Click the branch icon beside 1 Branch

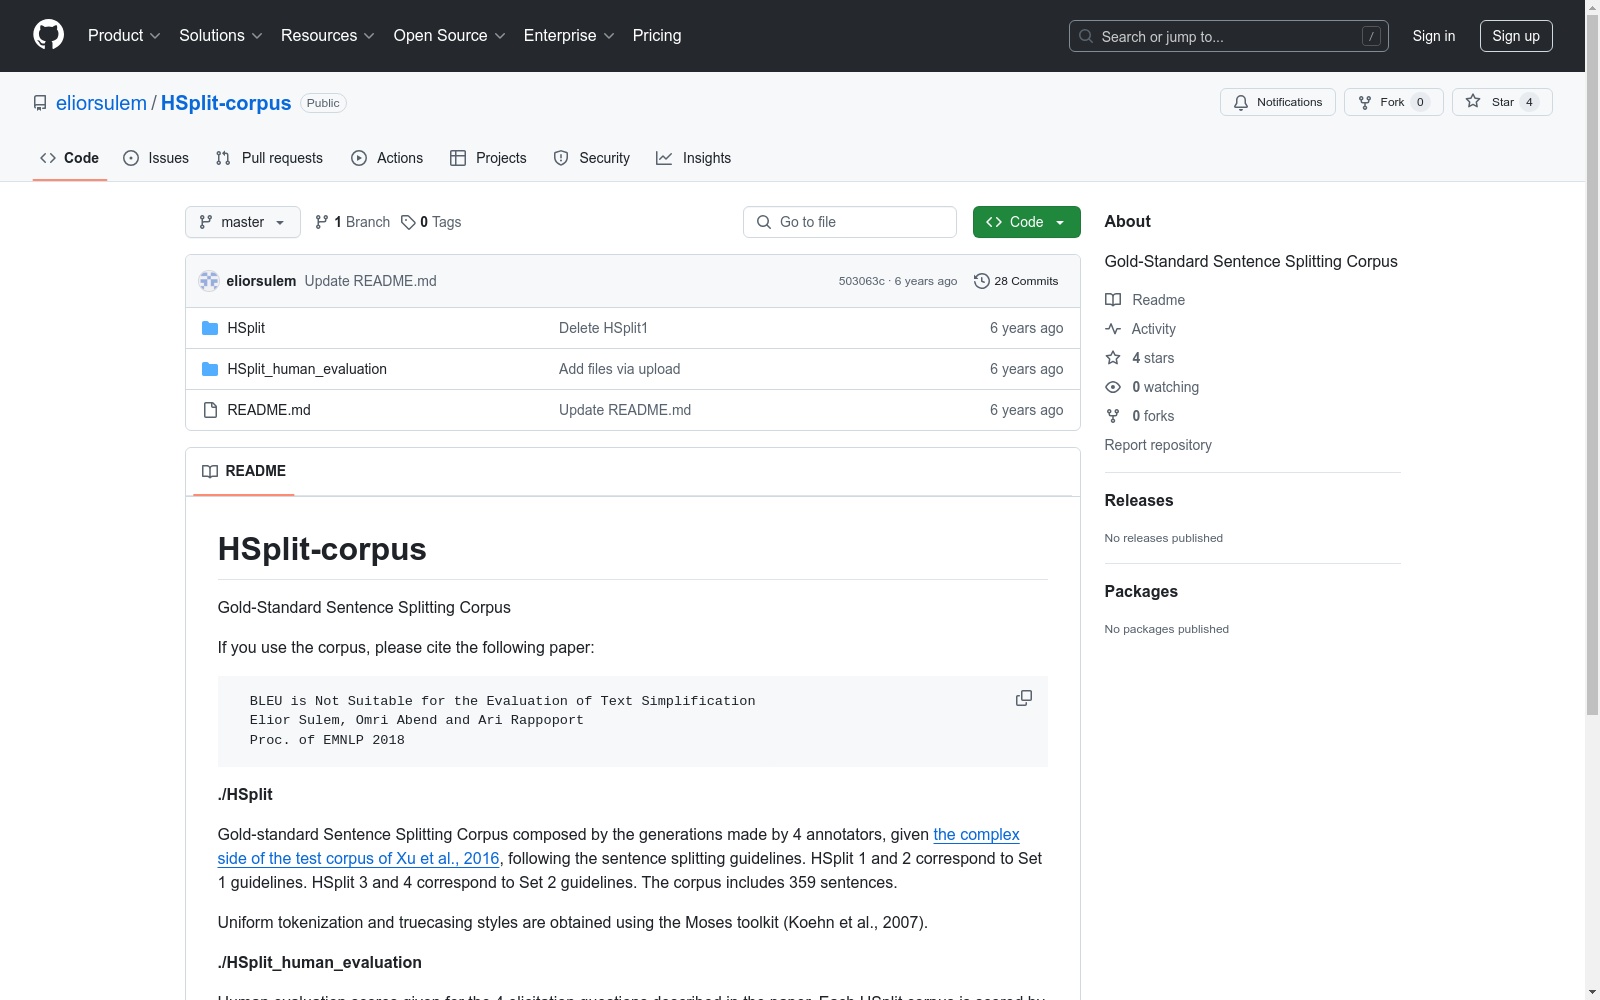pyautogui.click(x=322, y=222)
